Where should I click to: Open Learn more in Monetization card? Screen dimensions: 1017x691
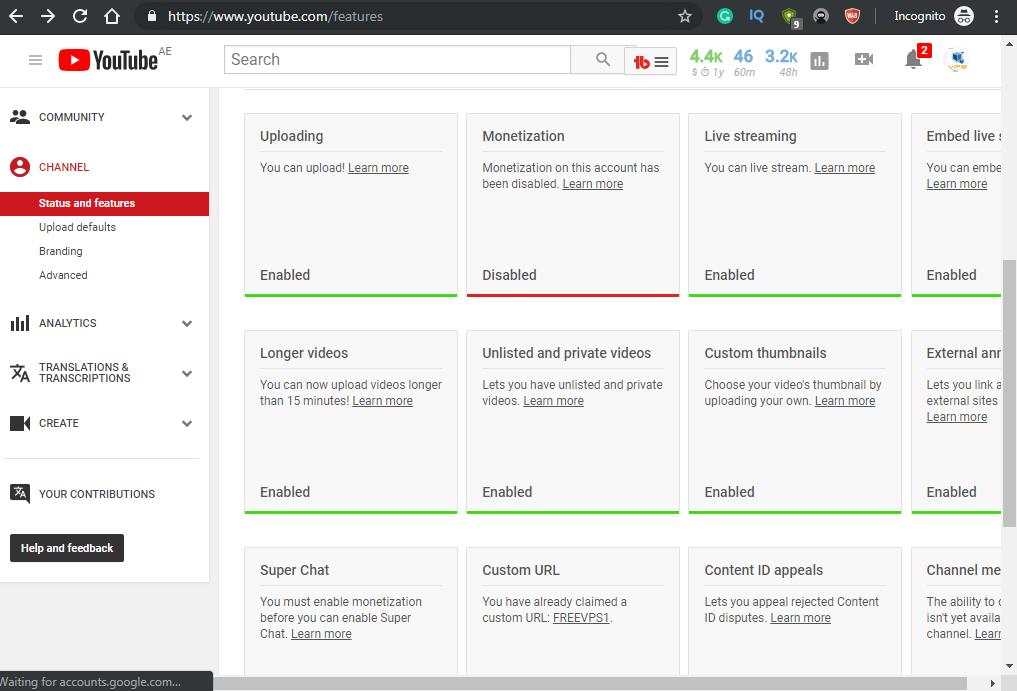coord(592,184)
